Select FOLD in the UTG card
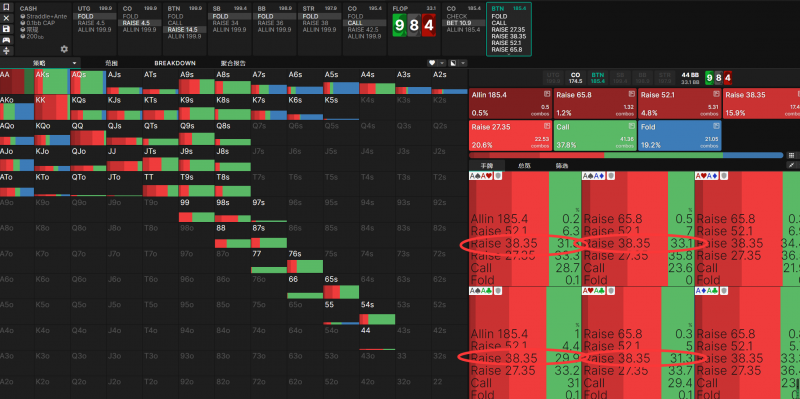 [95, 16]
